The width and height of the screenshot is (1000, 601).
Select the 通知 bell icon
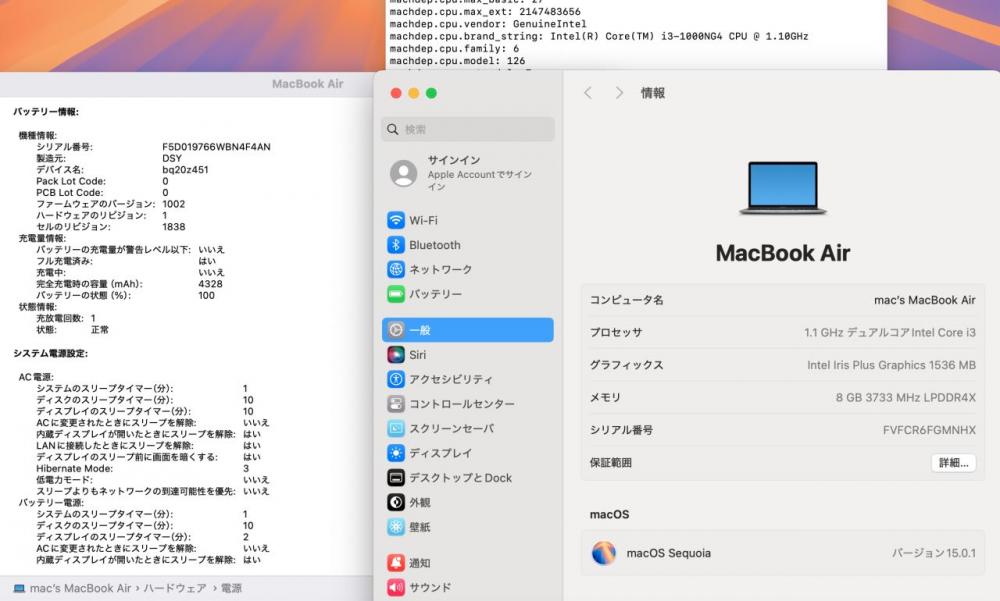click(396, 563)
